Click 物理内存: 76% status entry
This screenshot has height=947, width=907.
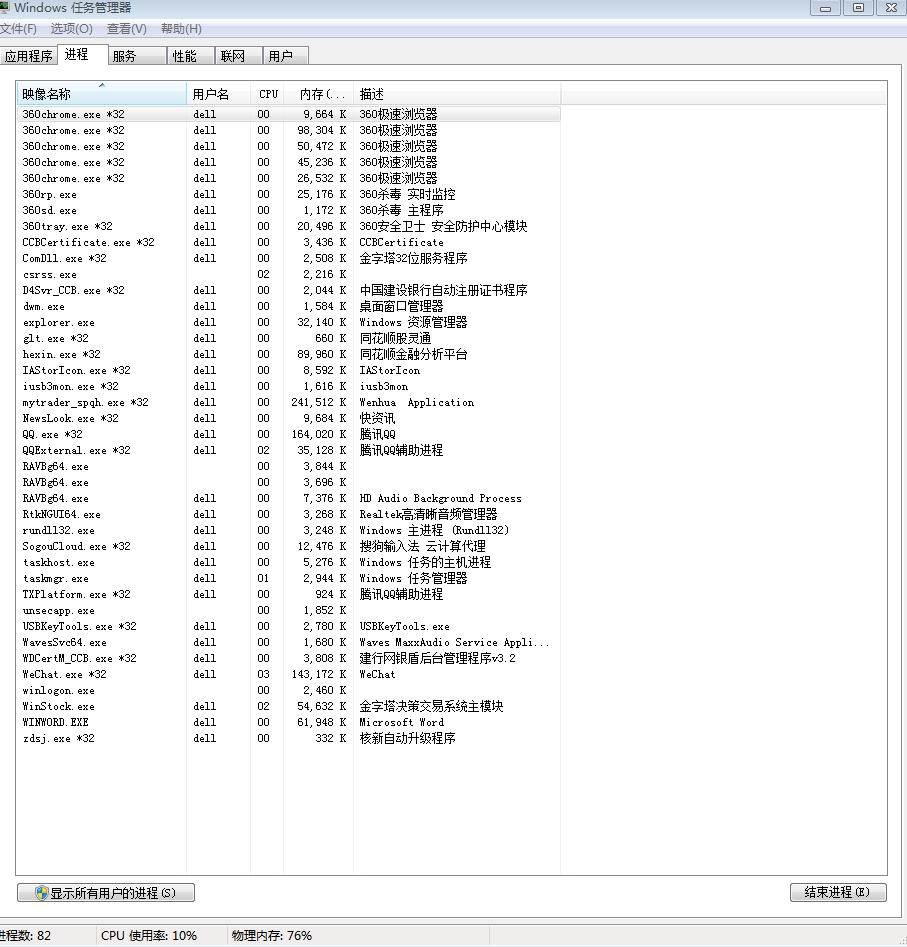coord(272,936)
